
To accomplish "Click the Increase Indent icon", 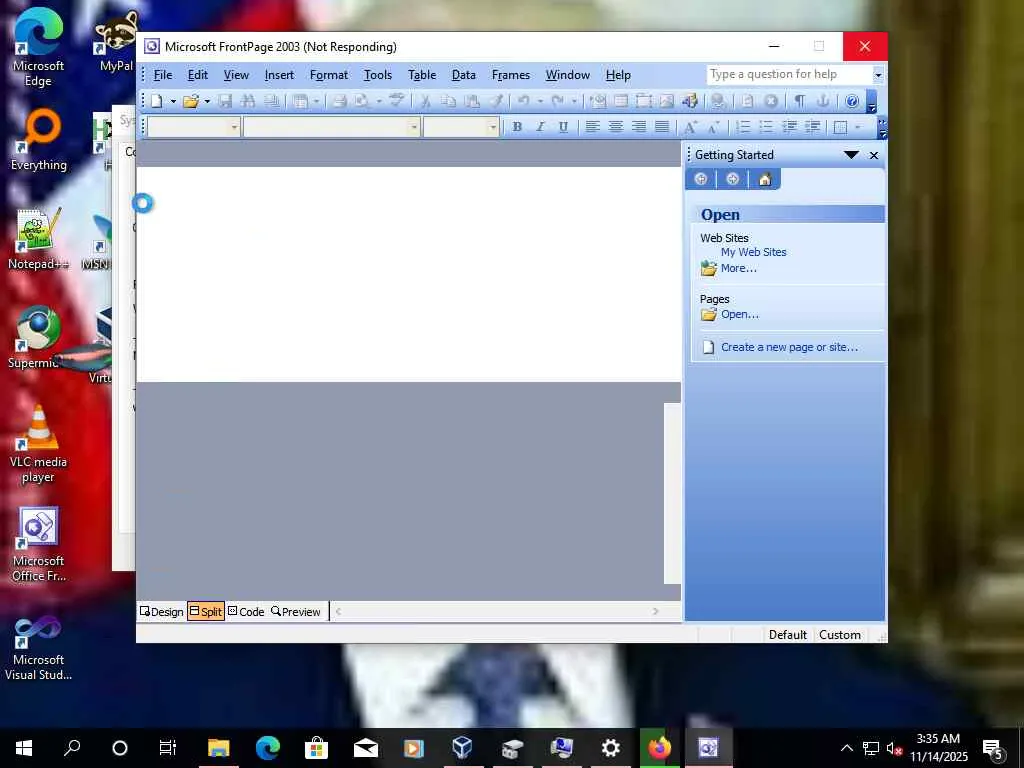I will [812, 127].
